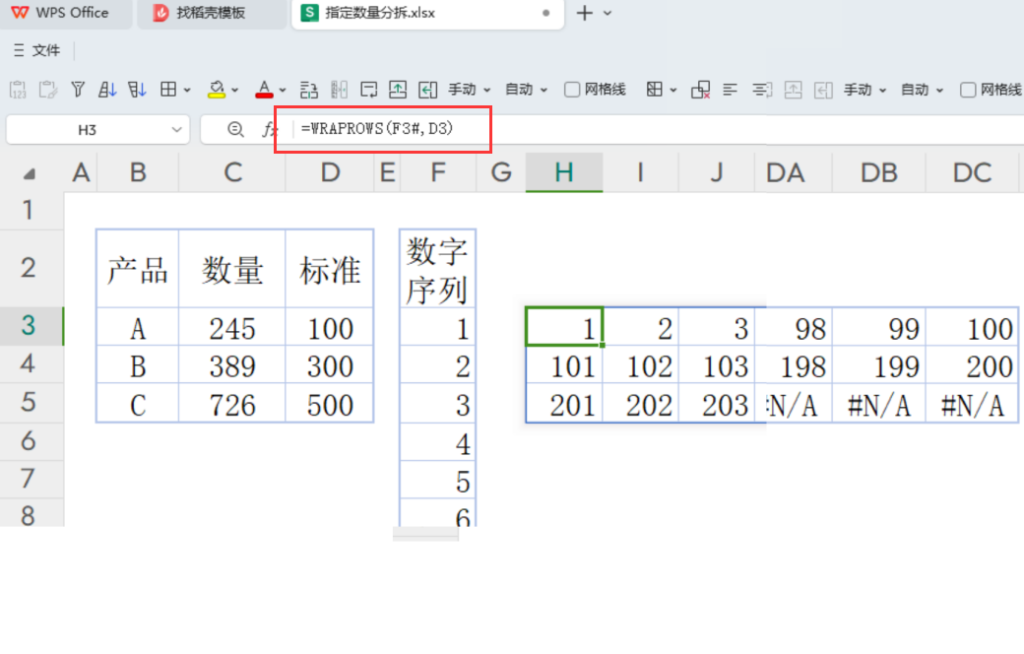Open the 文件 menu
This screenshot has width=1024, height=654.
[x=46, y=50]
